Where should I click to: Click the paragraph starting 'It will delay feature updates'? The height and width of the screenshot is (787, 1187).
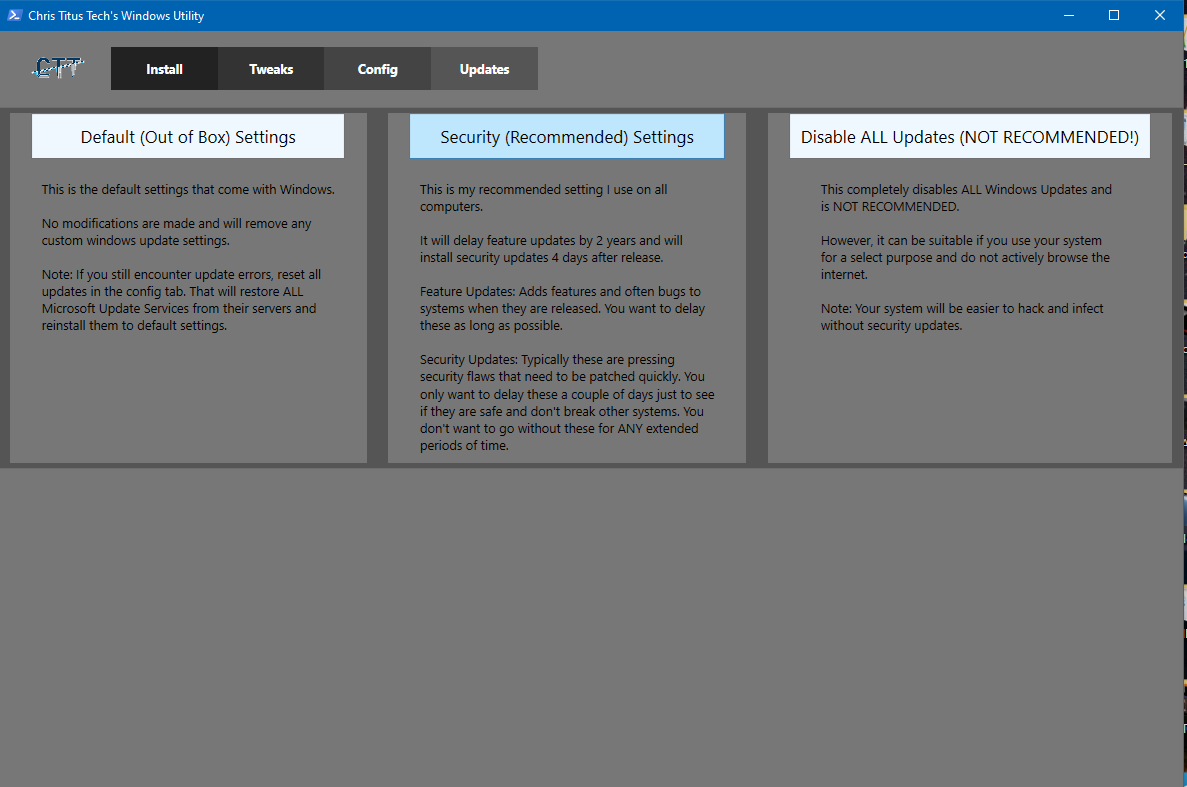pos(551,249)
